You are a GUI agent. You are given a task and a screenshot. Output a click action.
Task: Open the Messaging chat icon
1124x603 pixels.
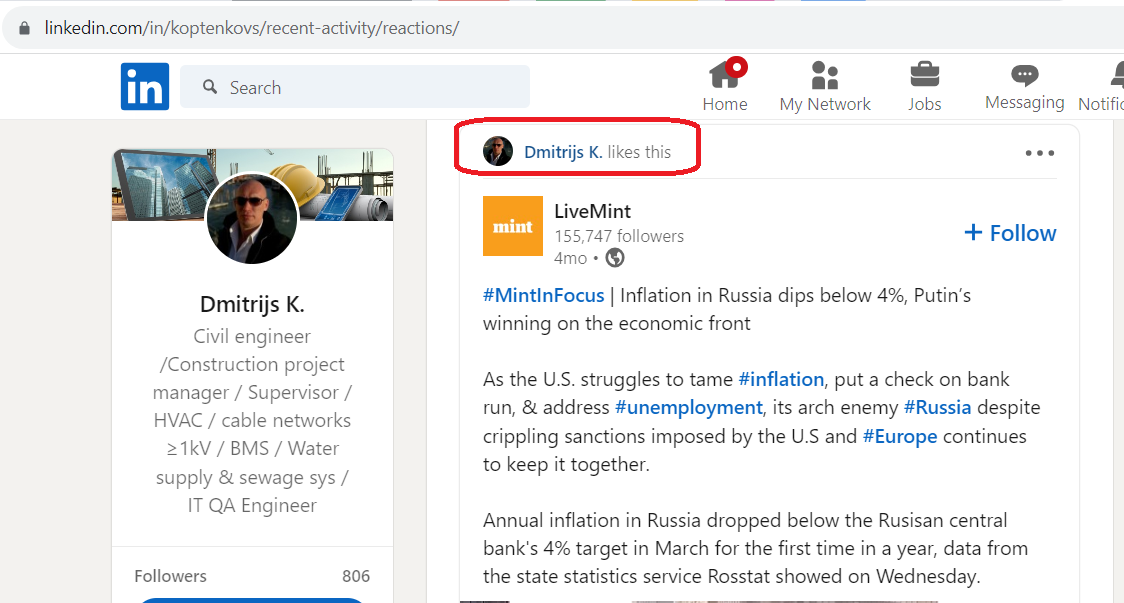(x=1024, y=75)
